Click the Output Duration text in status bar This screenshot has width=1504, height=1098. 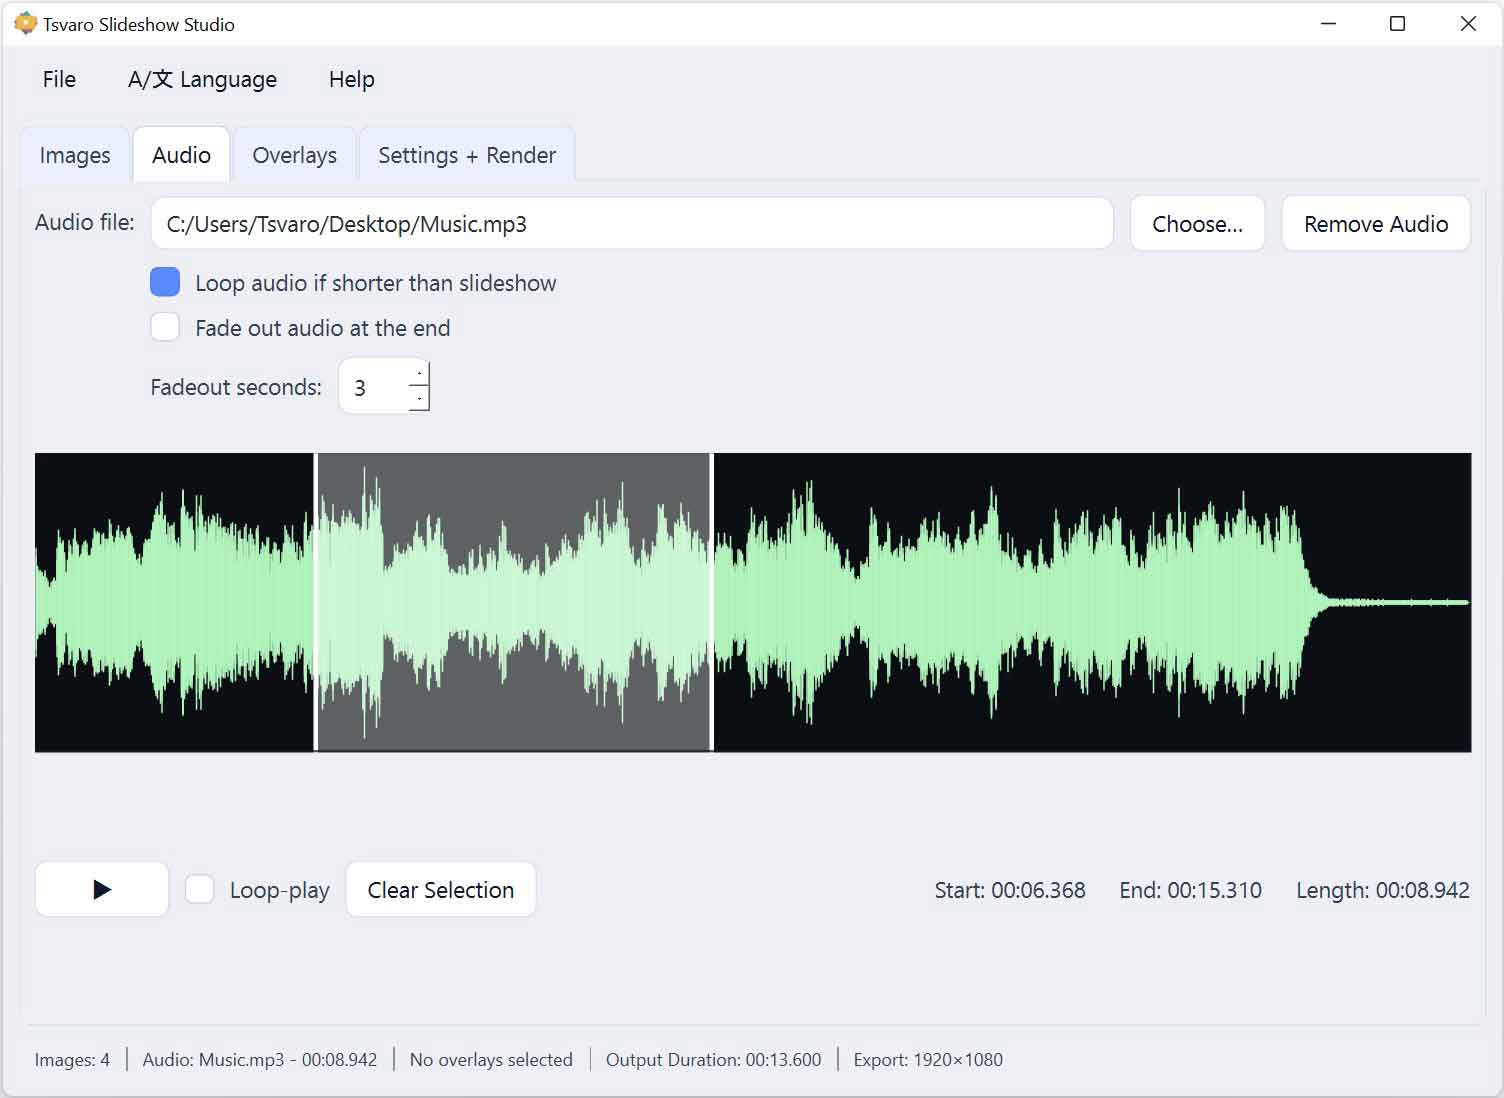click(x=713, y=1059)
